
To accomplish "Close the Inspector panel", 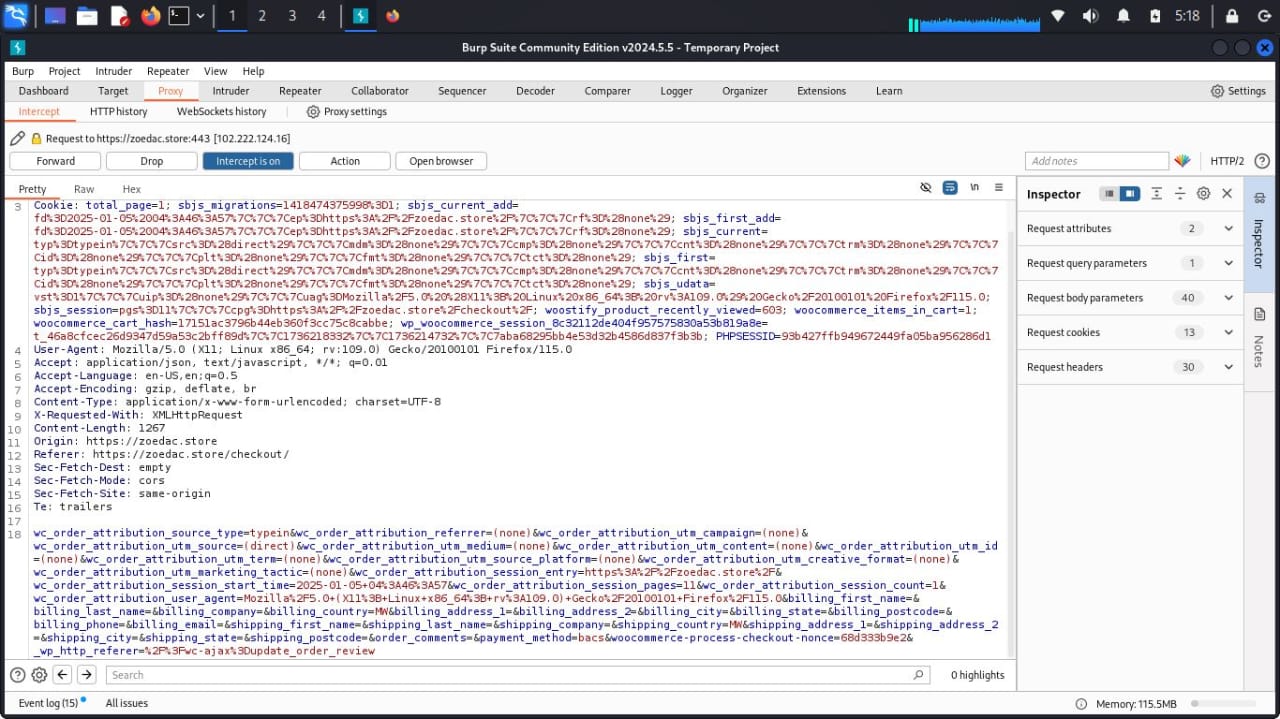I will point(1227,194).
